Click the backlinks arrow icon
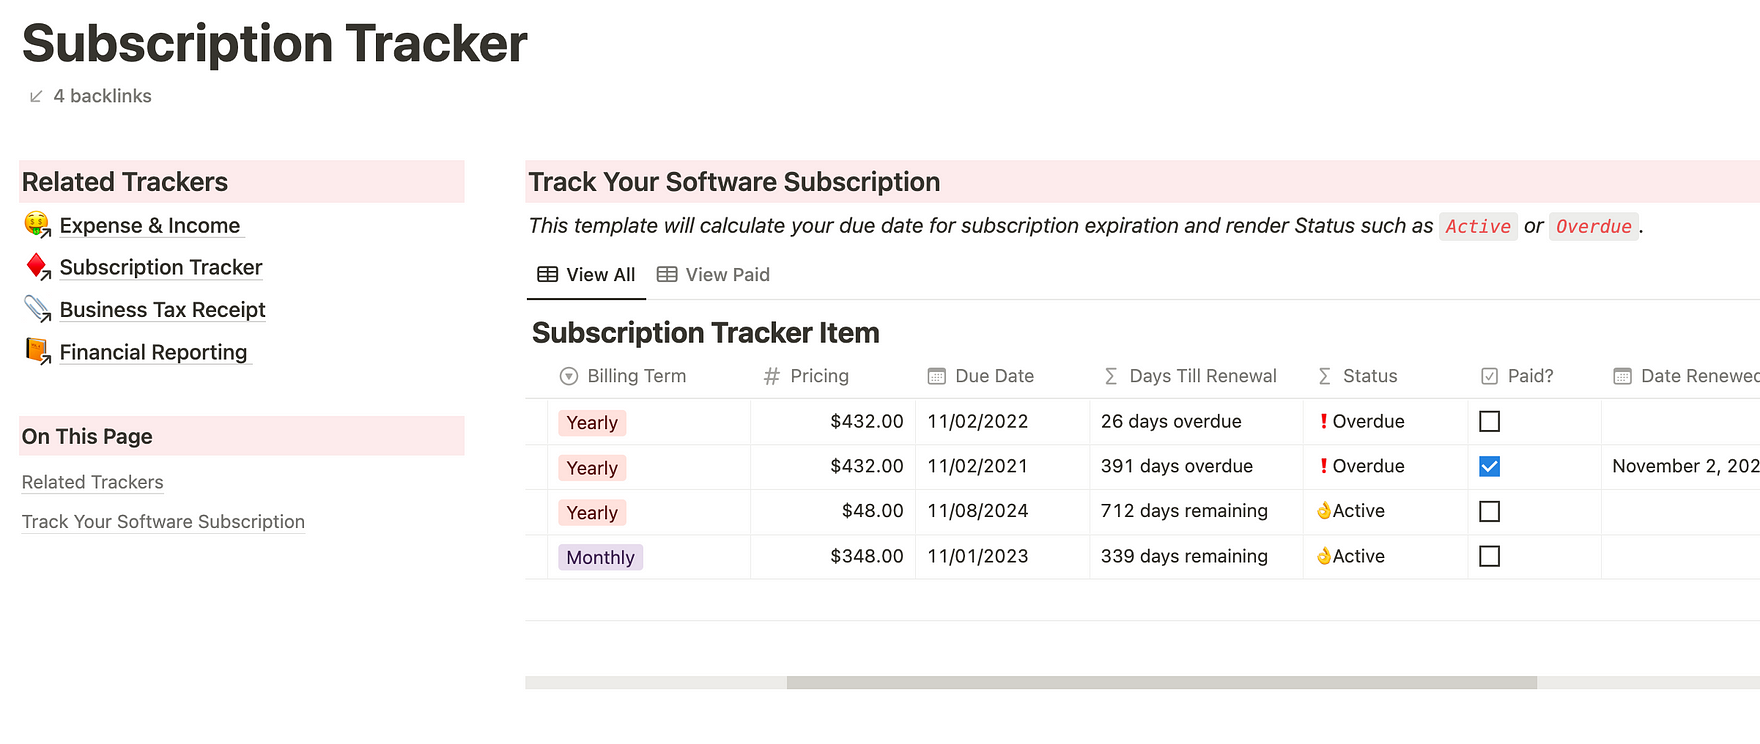The width and height of the screenshot is (1760, 744). click(36, 96)
